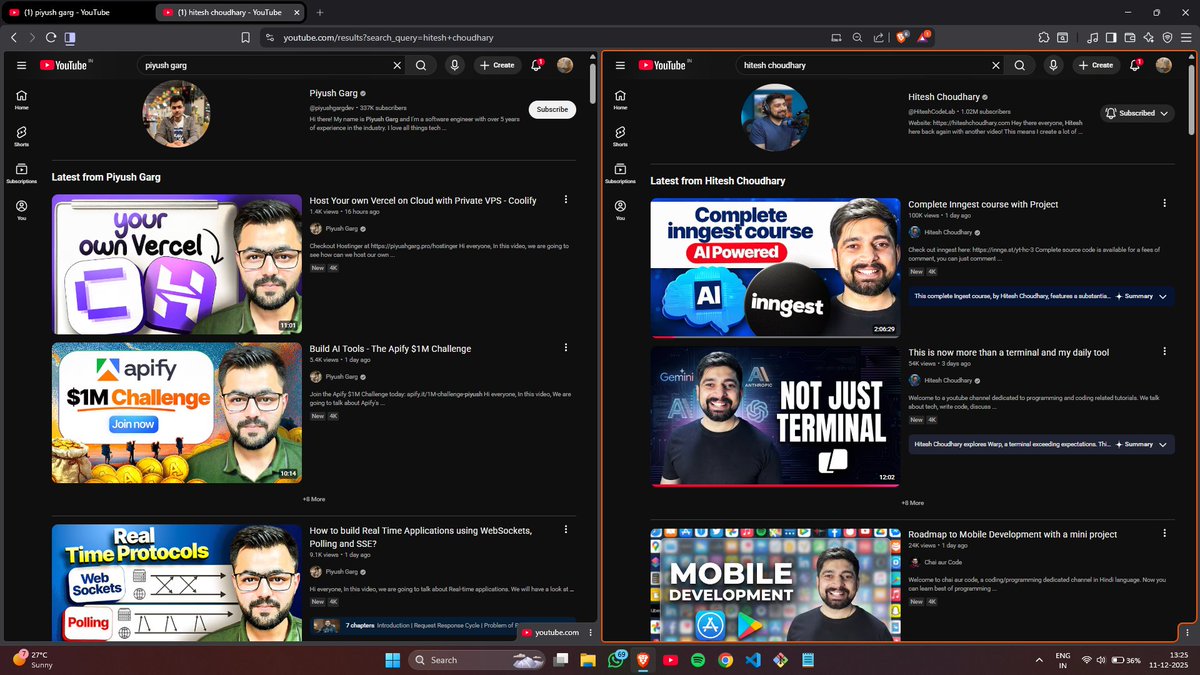Show '+8 More' videos from Piyush Garg

pos(314,498)
